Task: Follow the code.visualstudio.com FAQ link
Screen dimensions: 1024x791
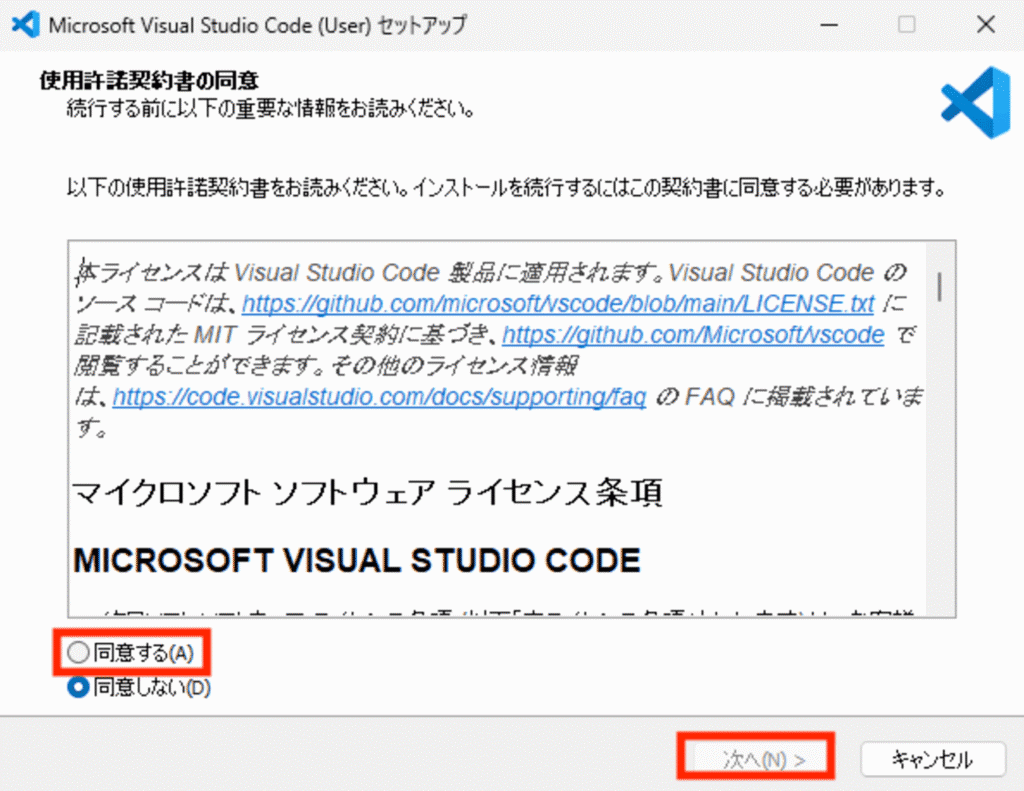Action: 379,397
